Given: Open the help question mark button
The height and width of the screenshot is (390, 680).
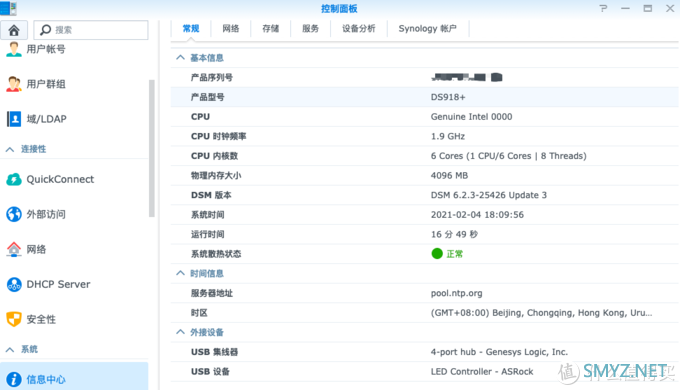Looking at the screenshot, I should [603, 8].
